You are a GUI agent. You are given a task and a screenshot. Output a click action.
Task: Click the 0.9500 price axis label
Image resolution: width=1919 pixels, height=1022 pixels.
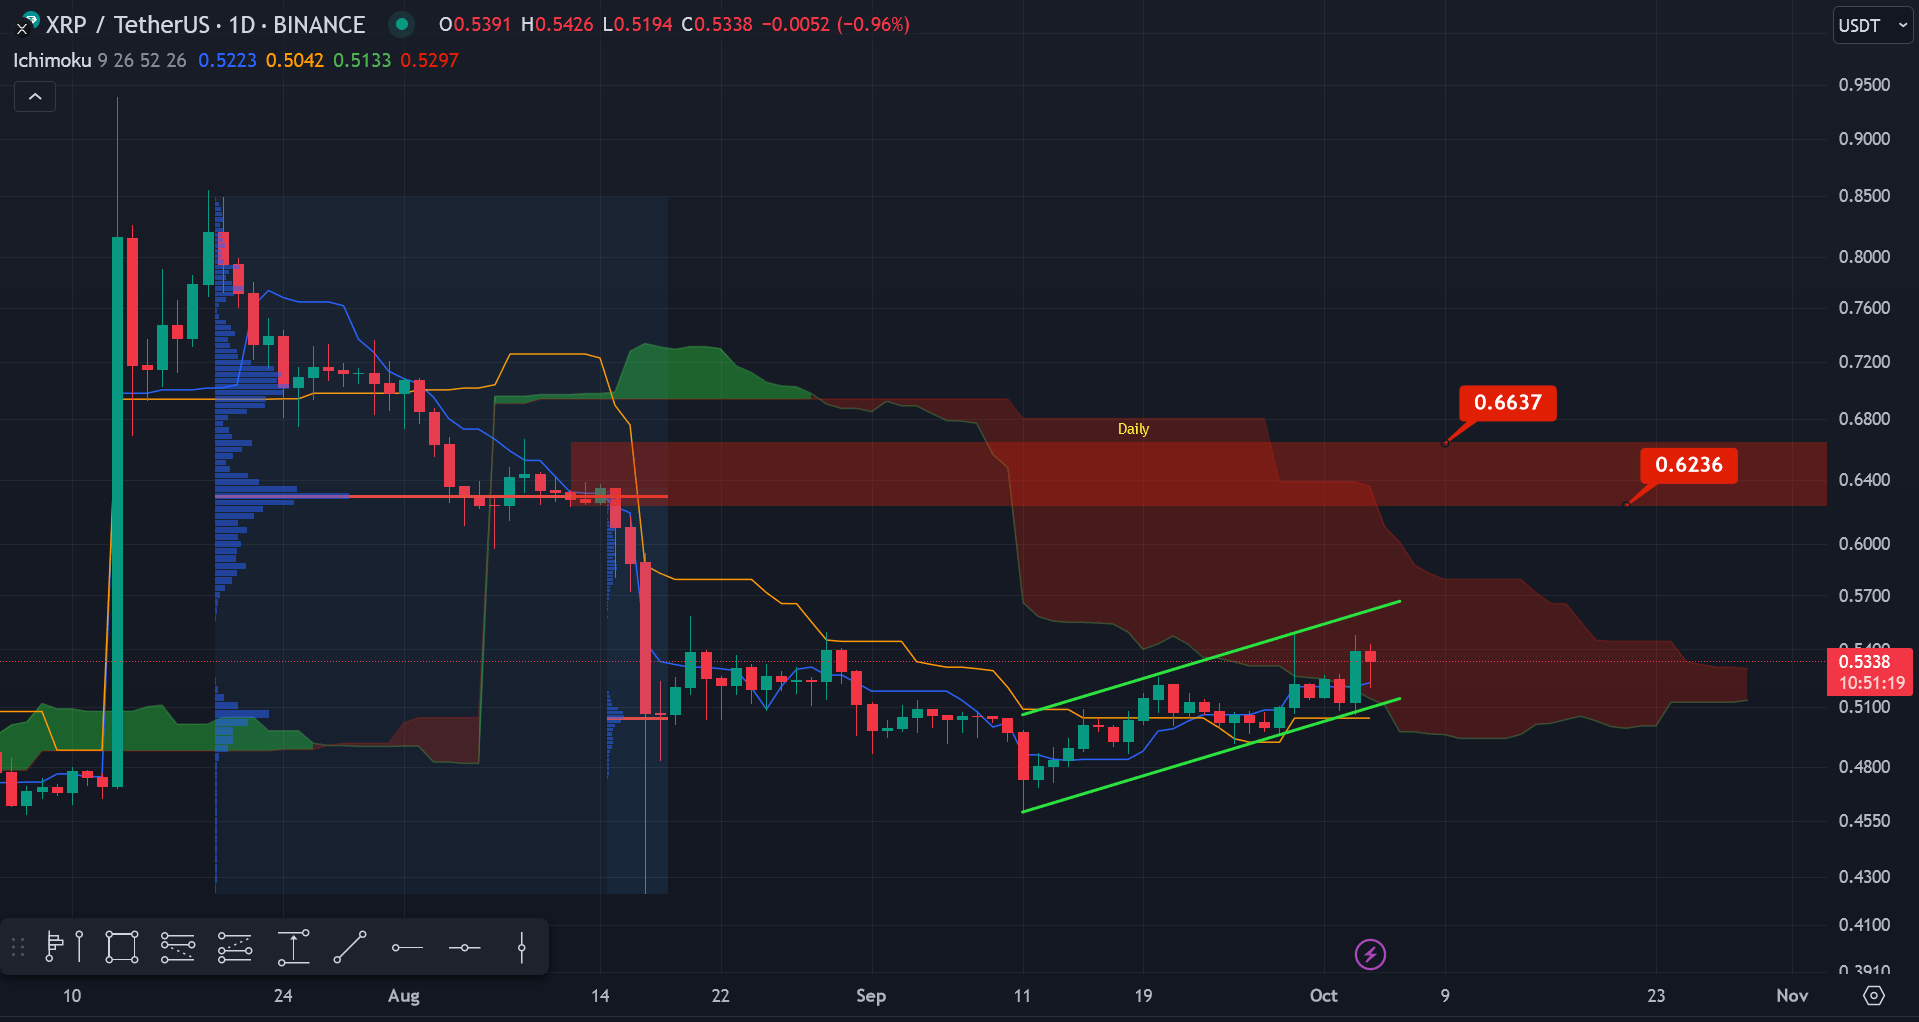coord(1864,85)
